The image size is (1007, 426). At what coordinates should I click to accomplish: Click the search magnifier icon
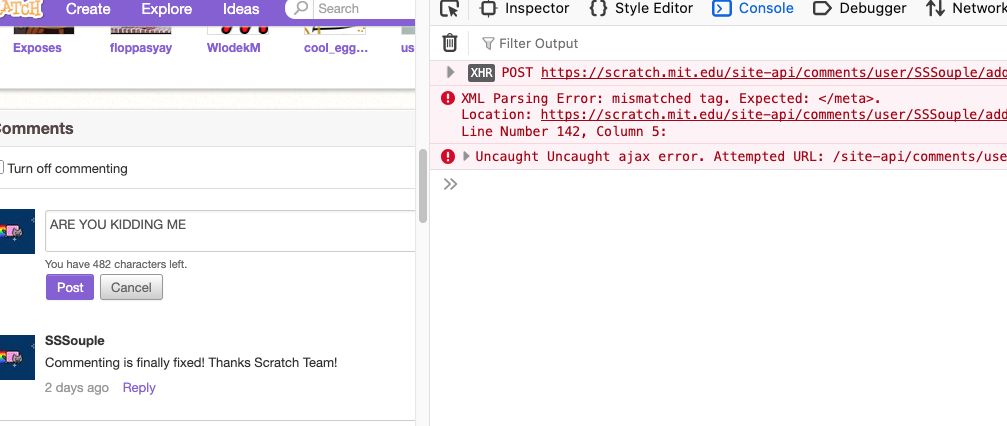click(301, 8)
